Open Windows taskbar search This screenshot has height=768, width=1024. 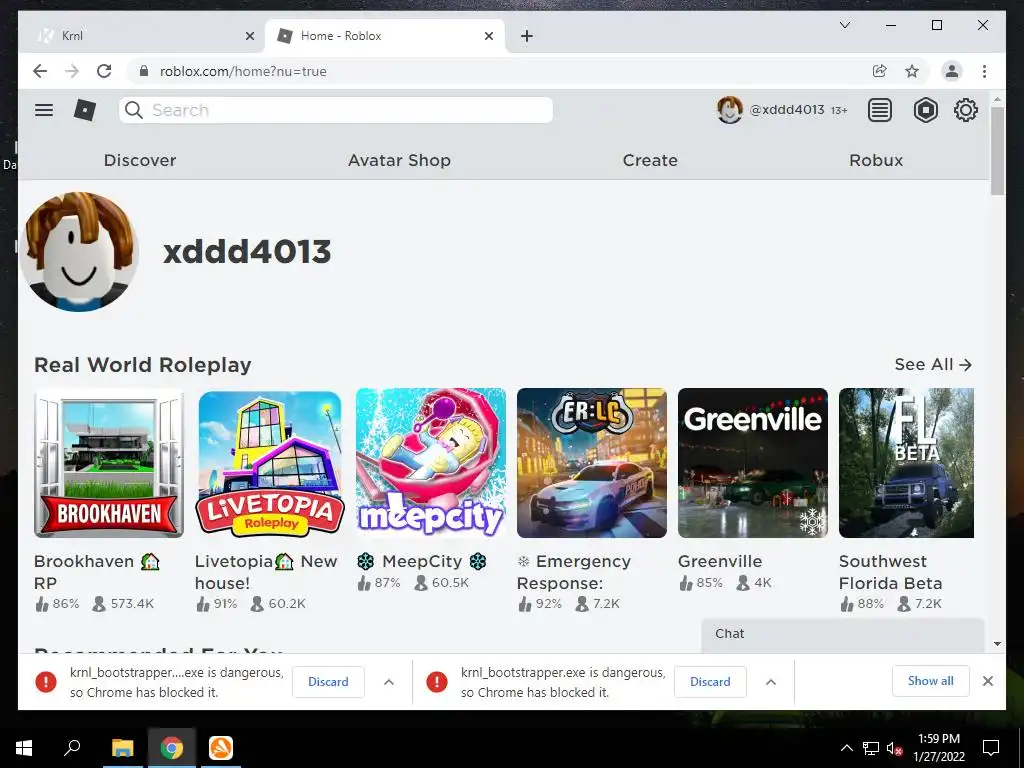pyautogui.click(x=72, y=748)
